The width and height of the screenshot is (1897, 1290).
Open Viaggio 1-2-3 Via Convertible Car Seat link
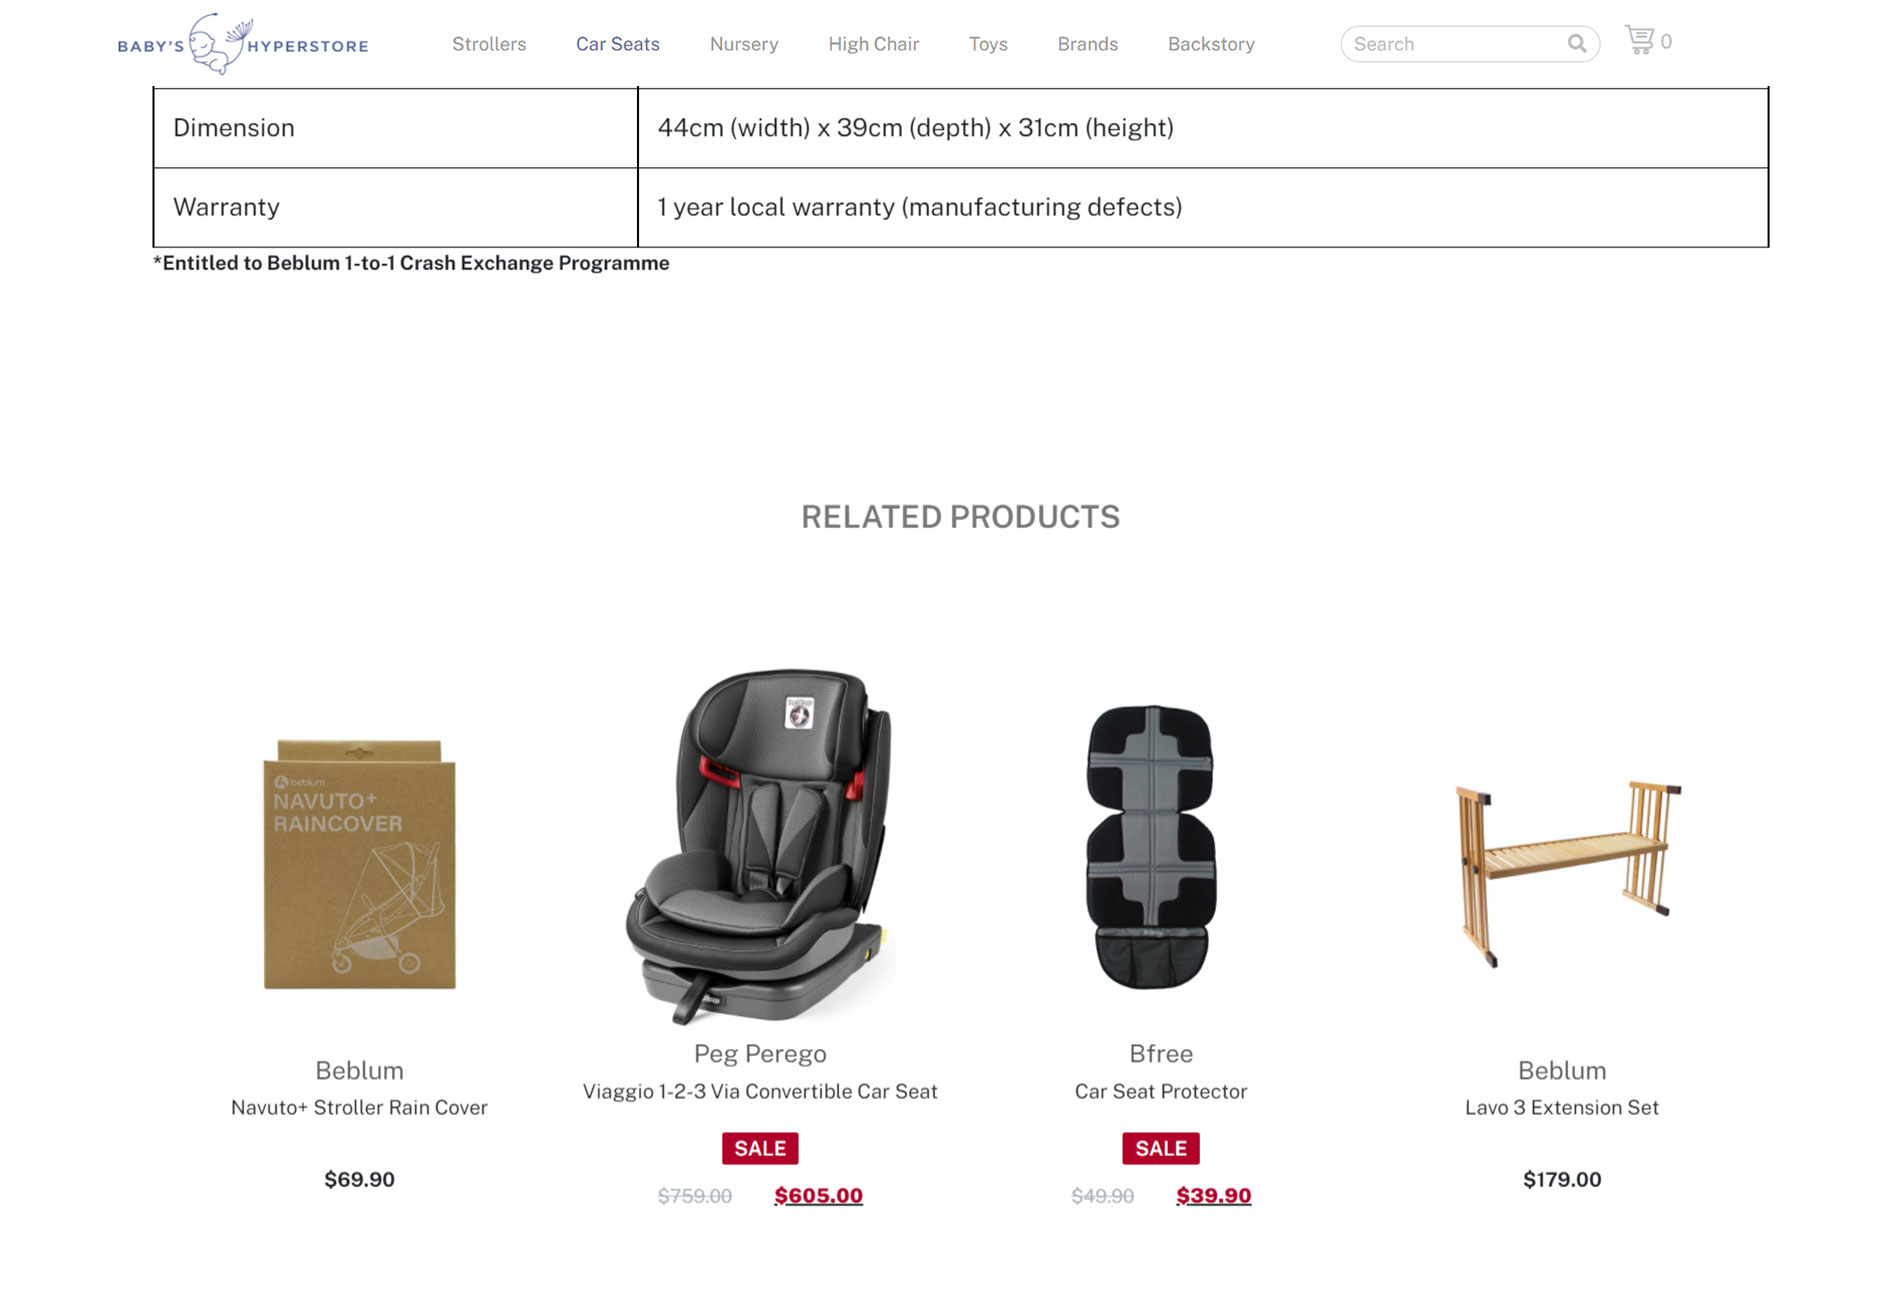point(760,1091)
